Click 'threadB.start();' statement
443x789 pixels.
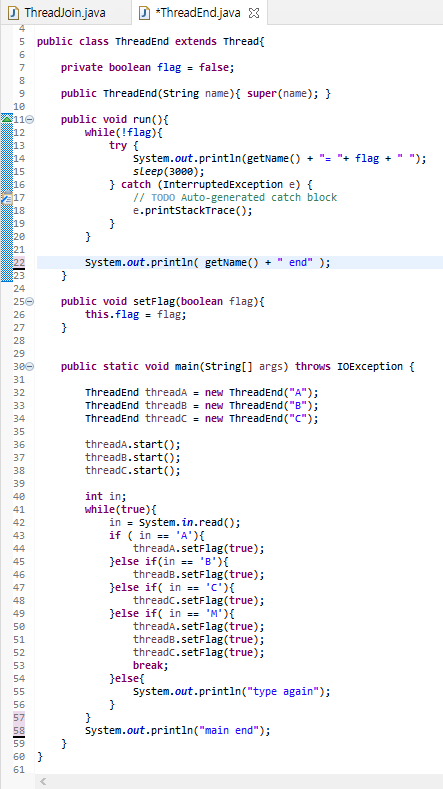[x=132, y=458]
